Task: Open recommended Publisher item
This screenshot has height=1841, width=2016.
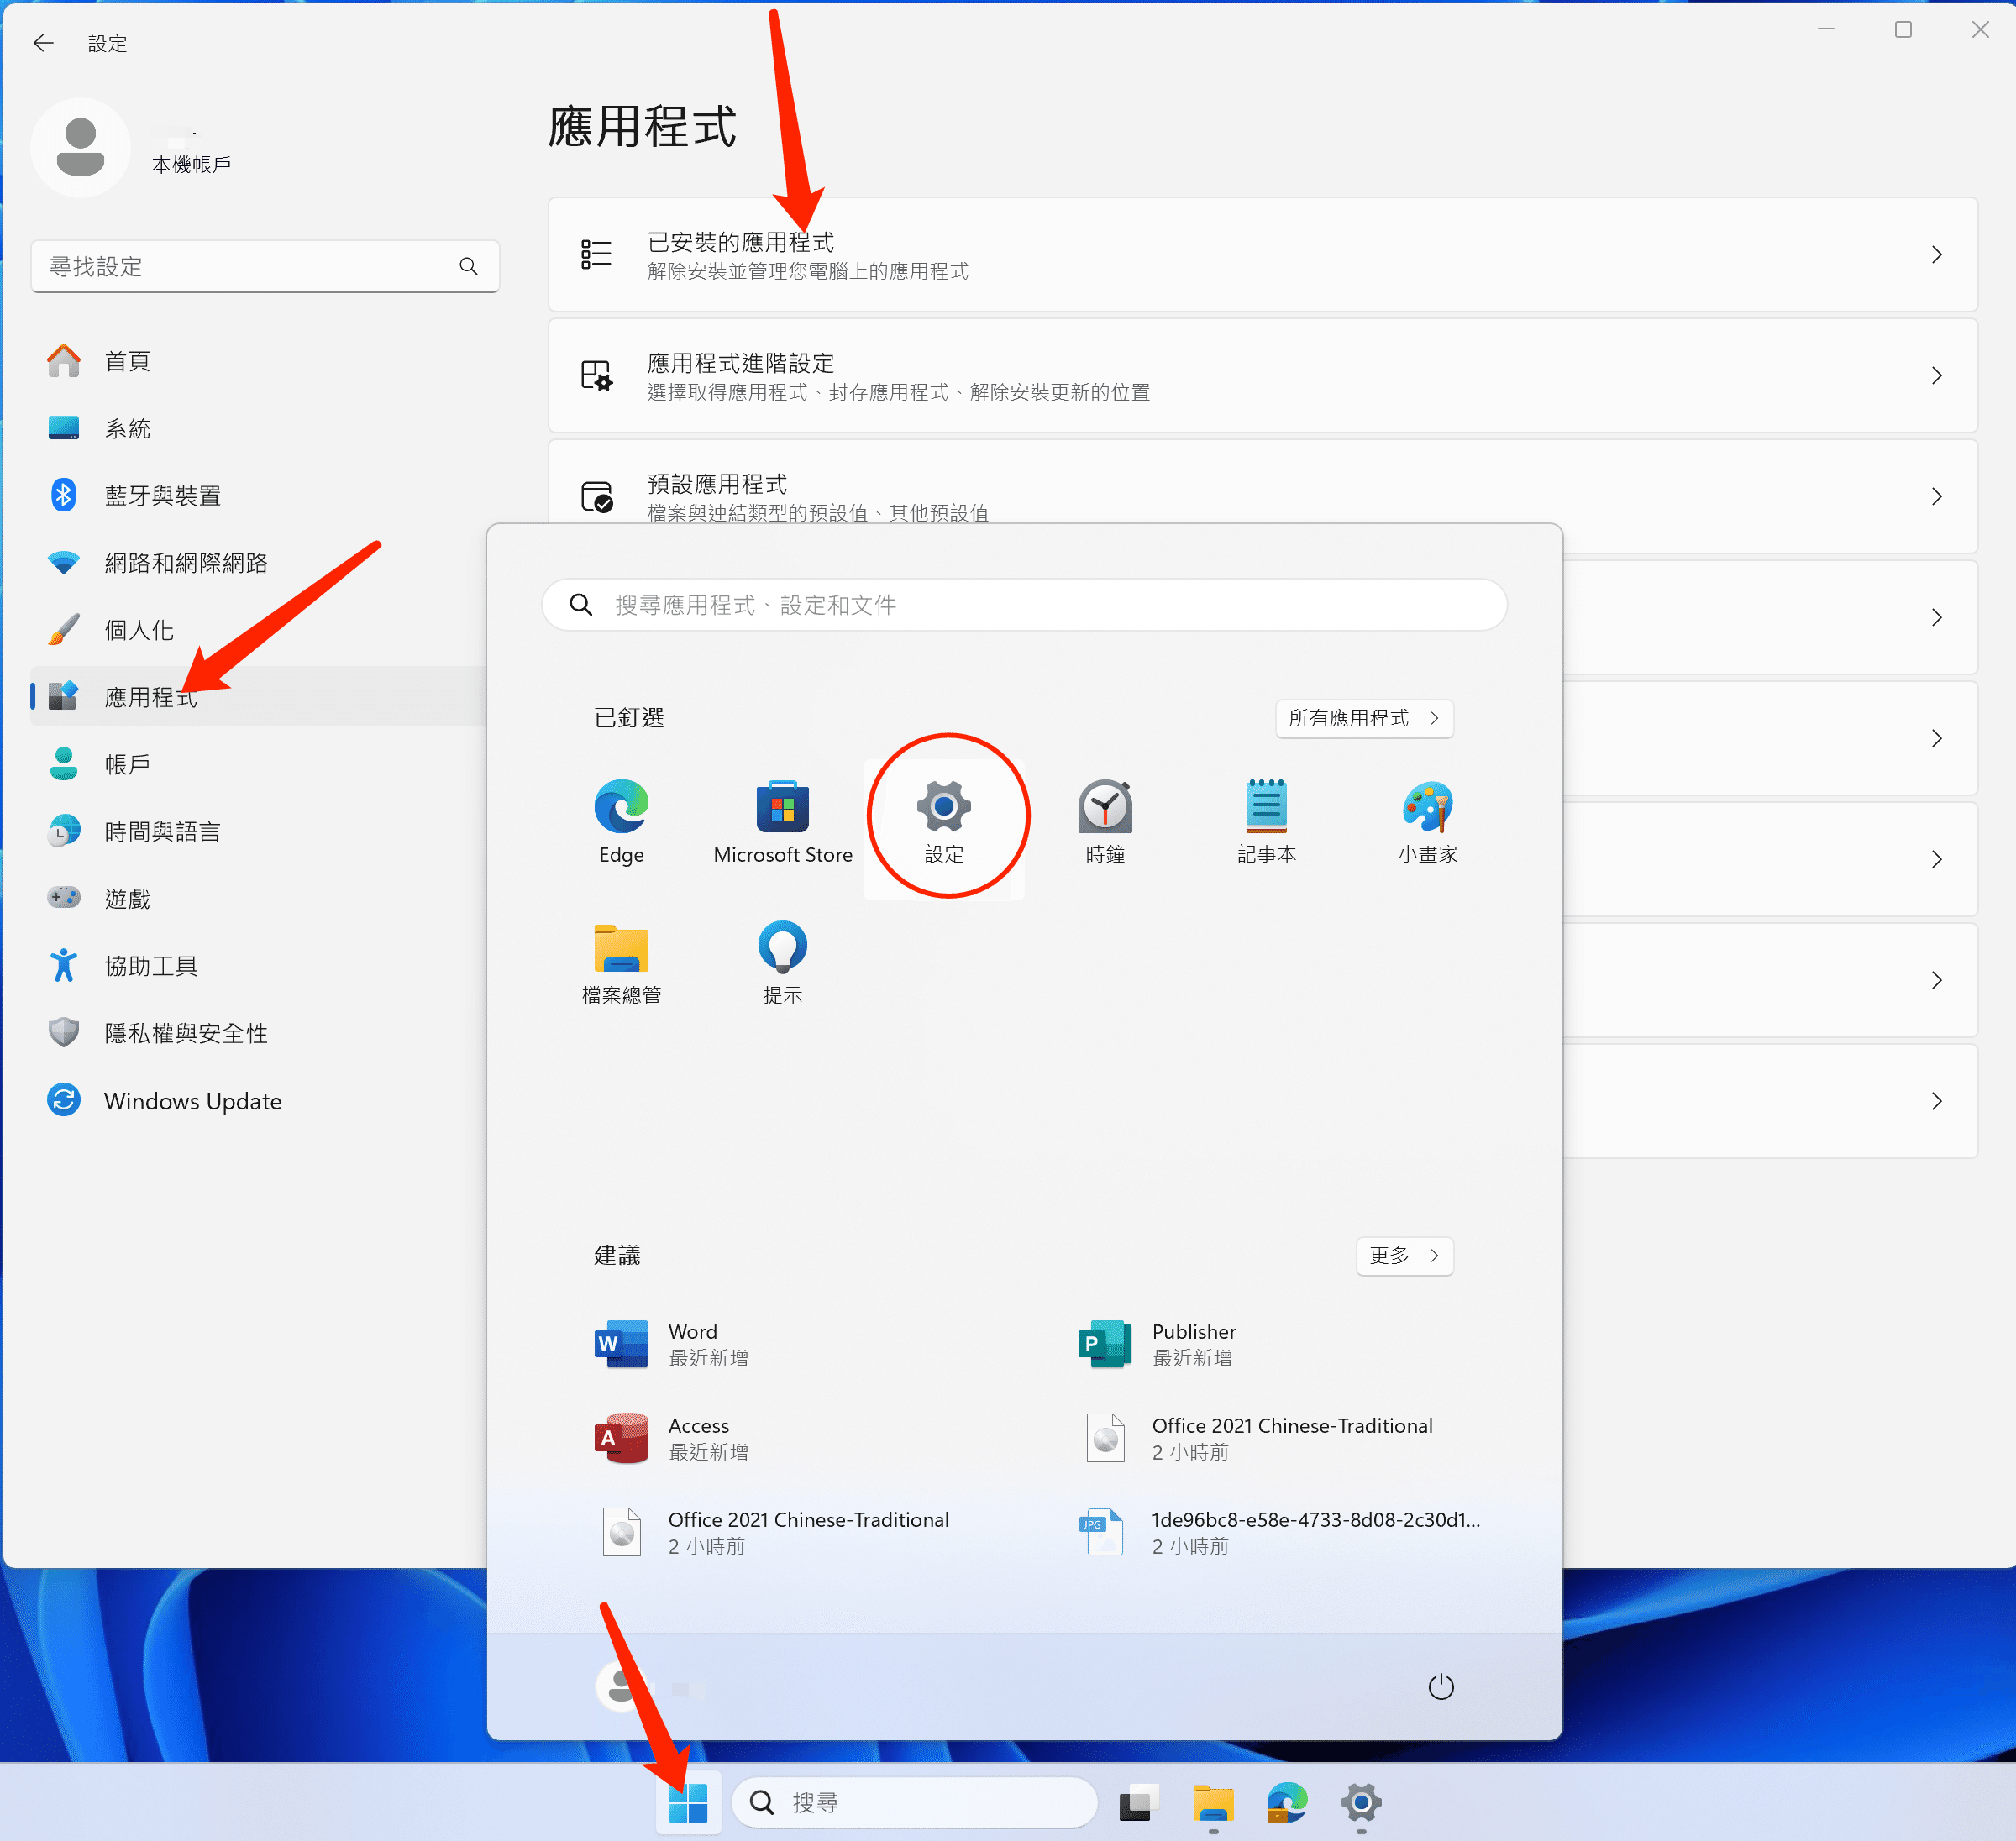Action: point(1192,1343)
